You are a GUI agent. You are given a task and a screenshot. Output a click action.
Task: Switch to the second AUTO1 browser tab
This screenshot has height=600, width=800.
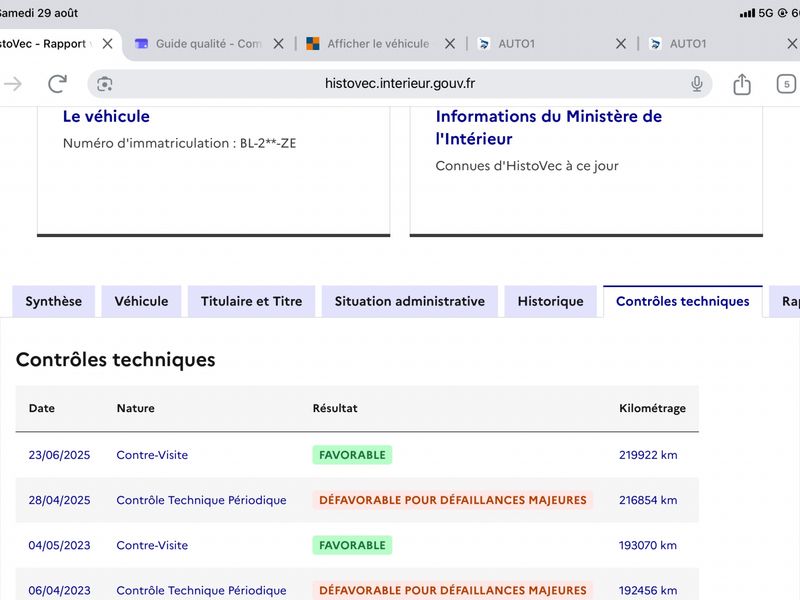tap(688, 44)
